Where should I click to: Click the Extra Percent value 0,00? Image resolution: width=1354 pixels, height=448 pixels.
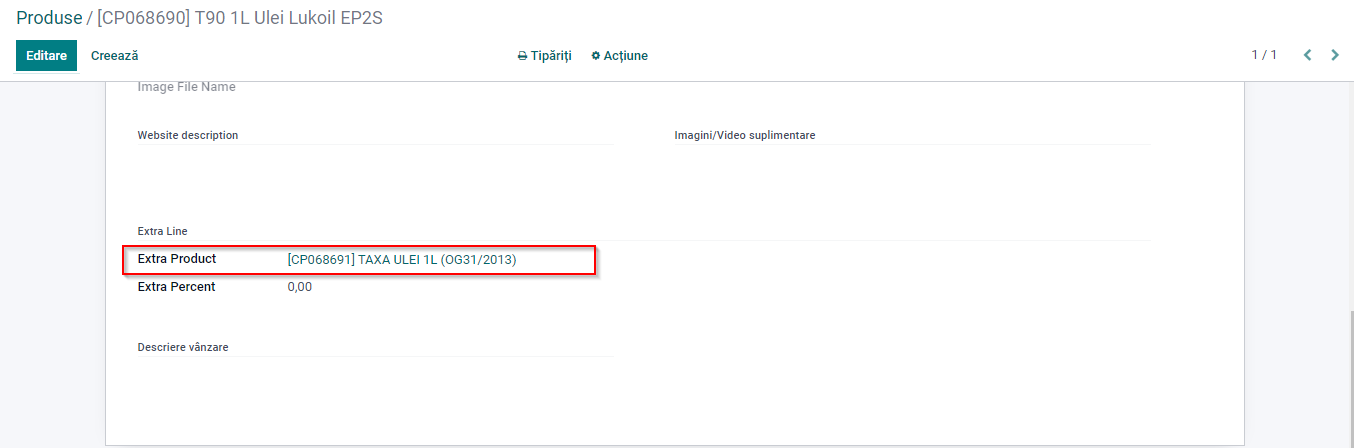click(x=300, y=287)
